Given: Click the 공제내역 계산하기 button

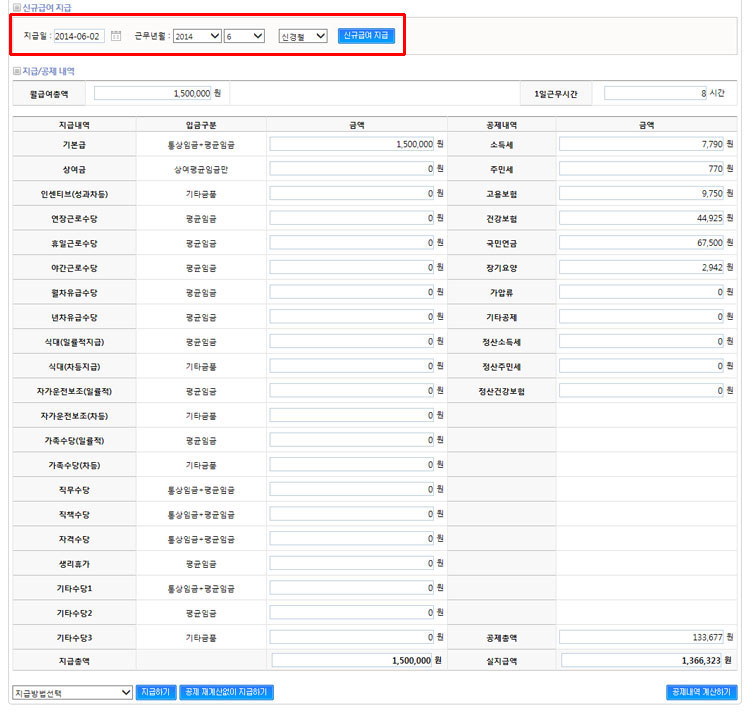Looking at the screenshot, I should tap(701, 692).
